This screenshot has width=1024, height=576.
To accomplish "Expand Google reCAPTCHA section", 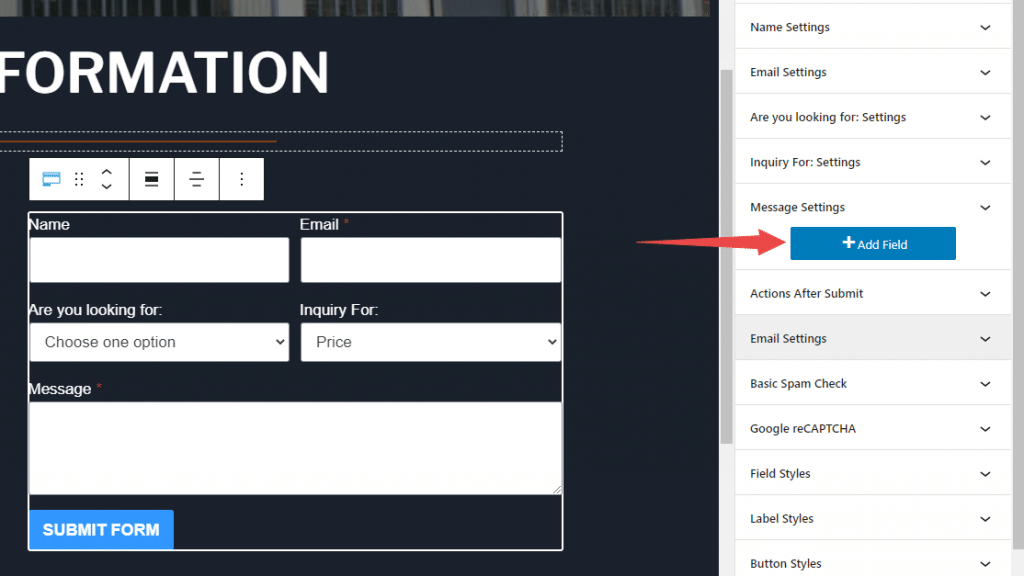I will pyautogui.click(x=872, y=428).
